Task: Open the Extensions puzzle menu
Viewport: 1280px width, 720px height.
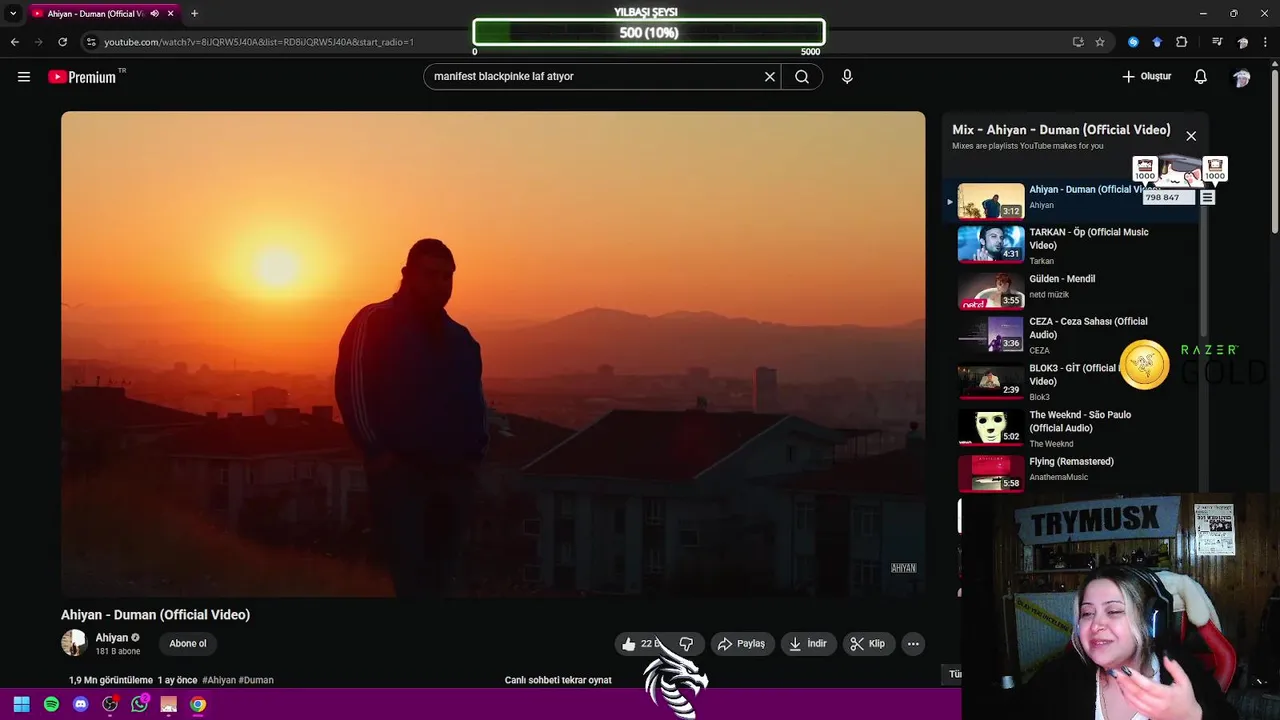Action: [x=1182, y=42]
